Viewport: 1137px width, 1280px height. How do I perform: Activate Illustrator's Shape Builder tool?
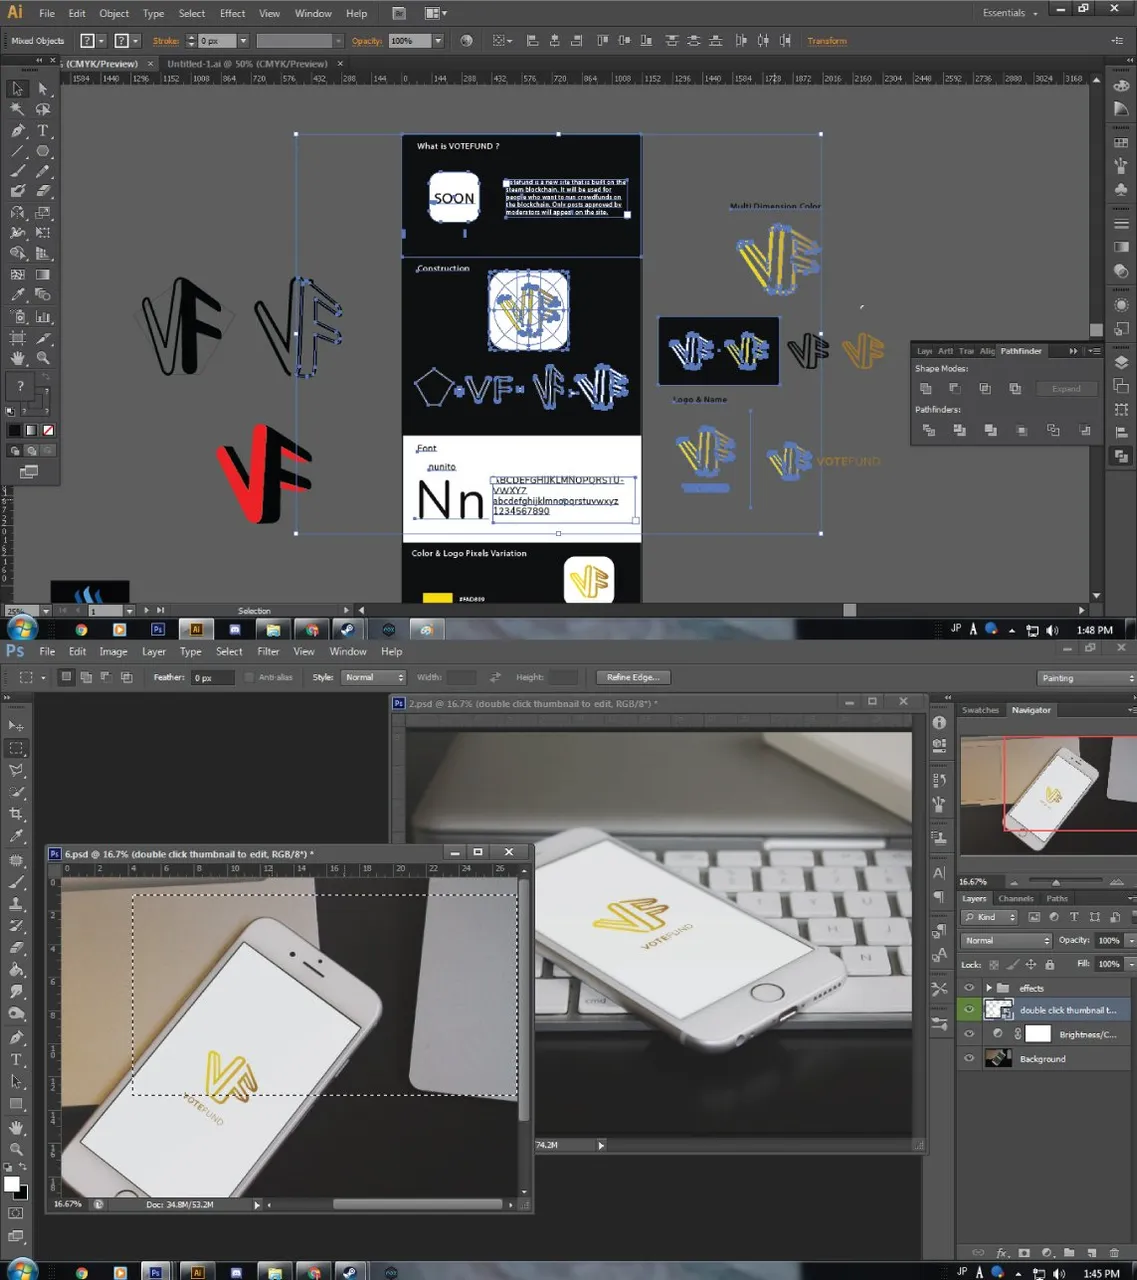[18, 254]
